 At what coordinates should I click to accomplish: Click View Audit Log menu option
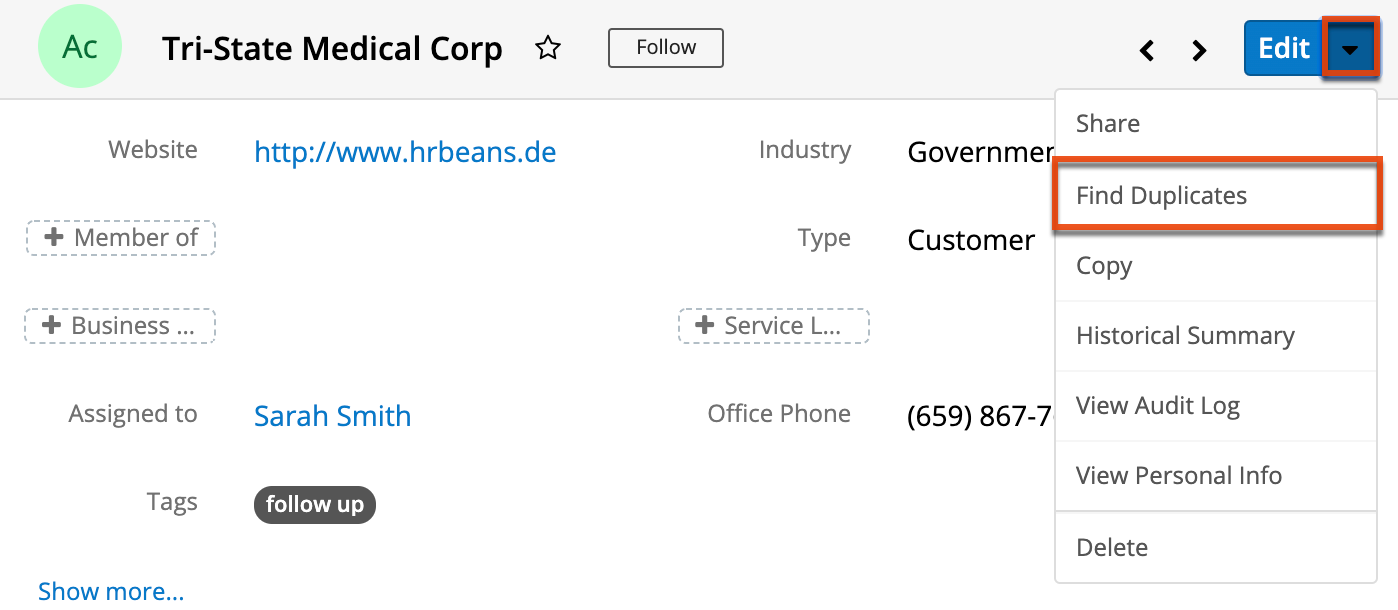tap(1158, 405)
